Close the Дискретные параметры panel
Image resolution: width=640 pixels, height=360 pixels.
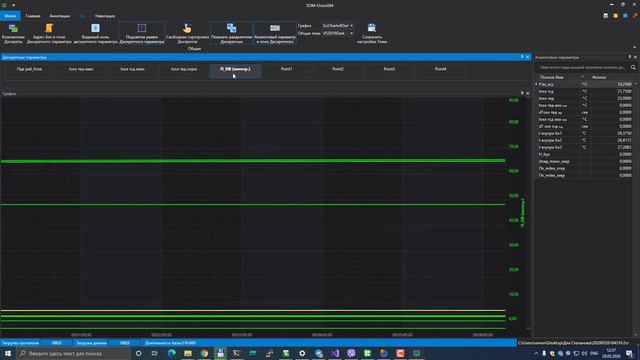[x=527, y=57]
